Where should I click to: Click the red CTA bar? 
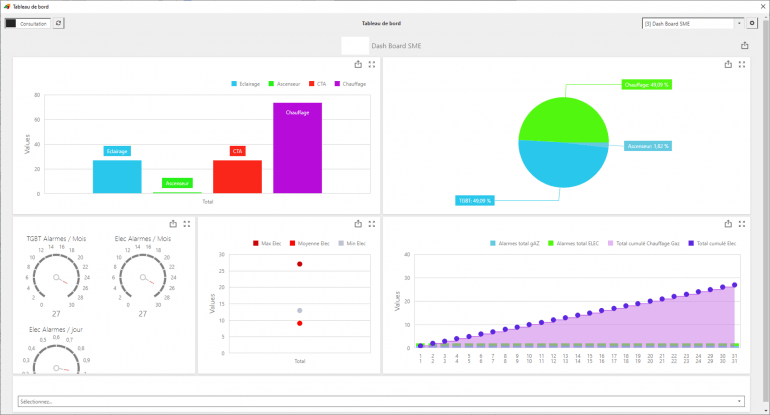[237, 176]
